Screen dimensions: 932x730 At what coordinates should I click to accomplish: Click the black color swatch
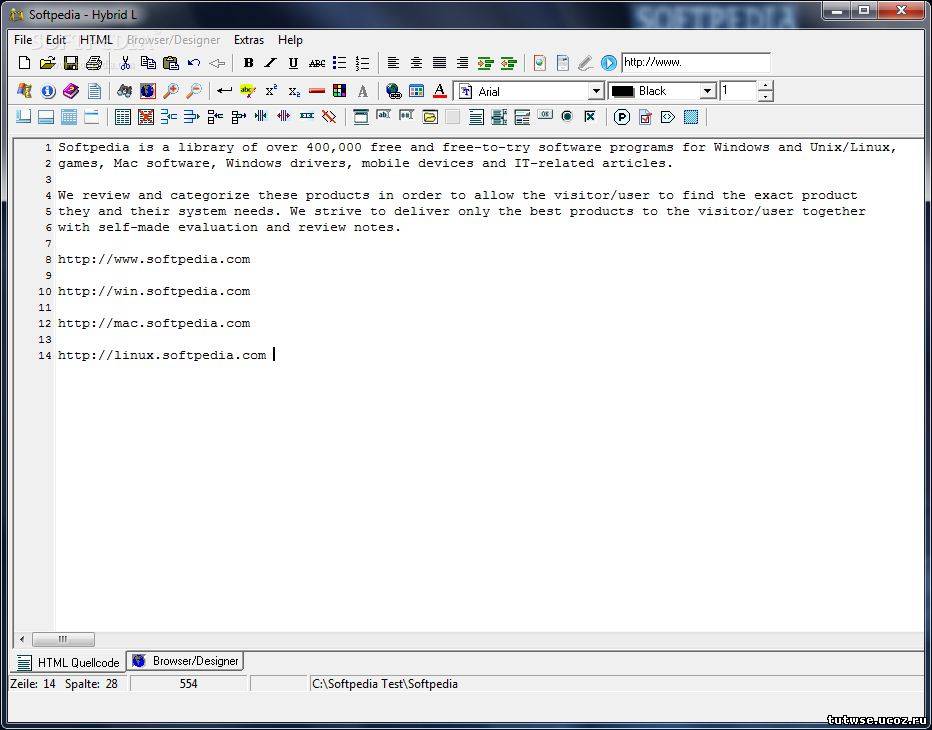[623, 91]
